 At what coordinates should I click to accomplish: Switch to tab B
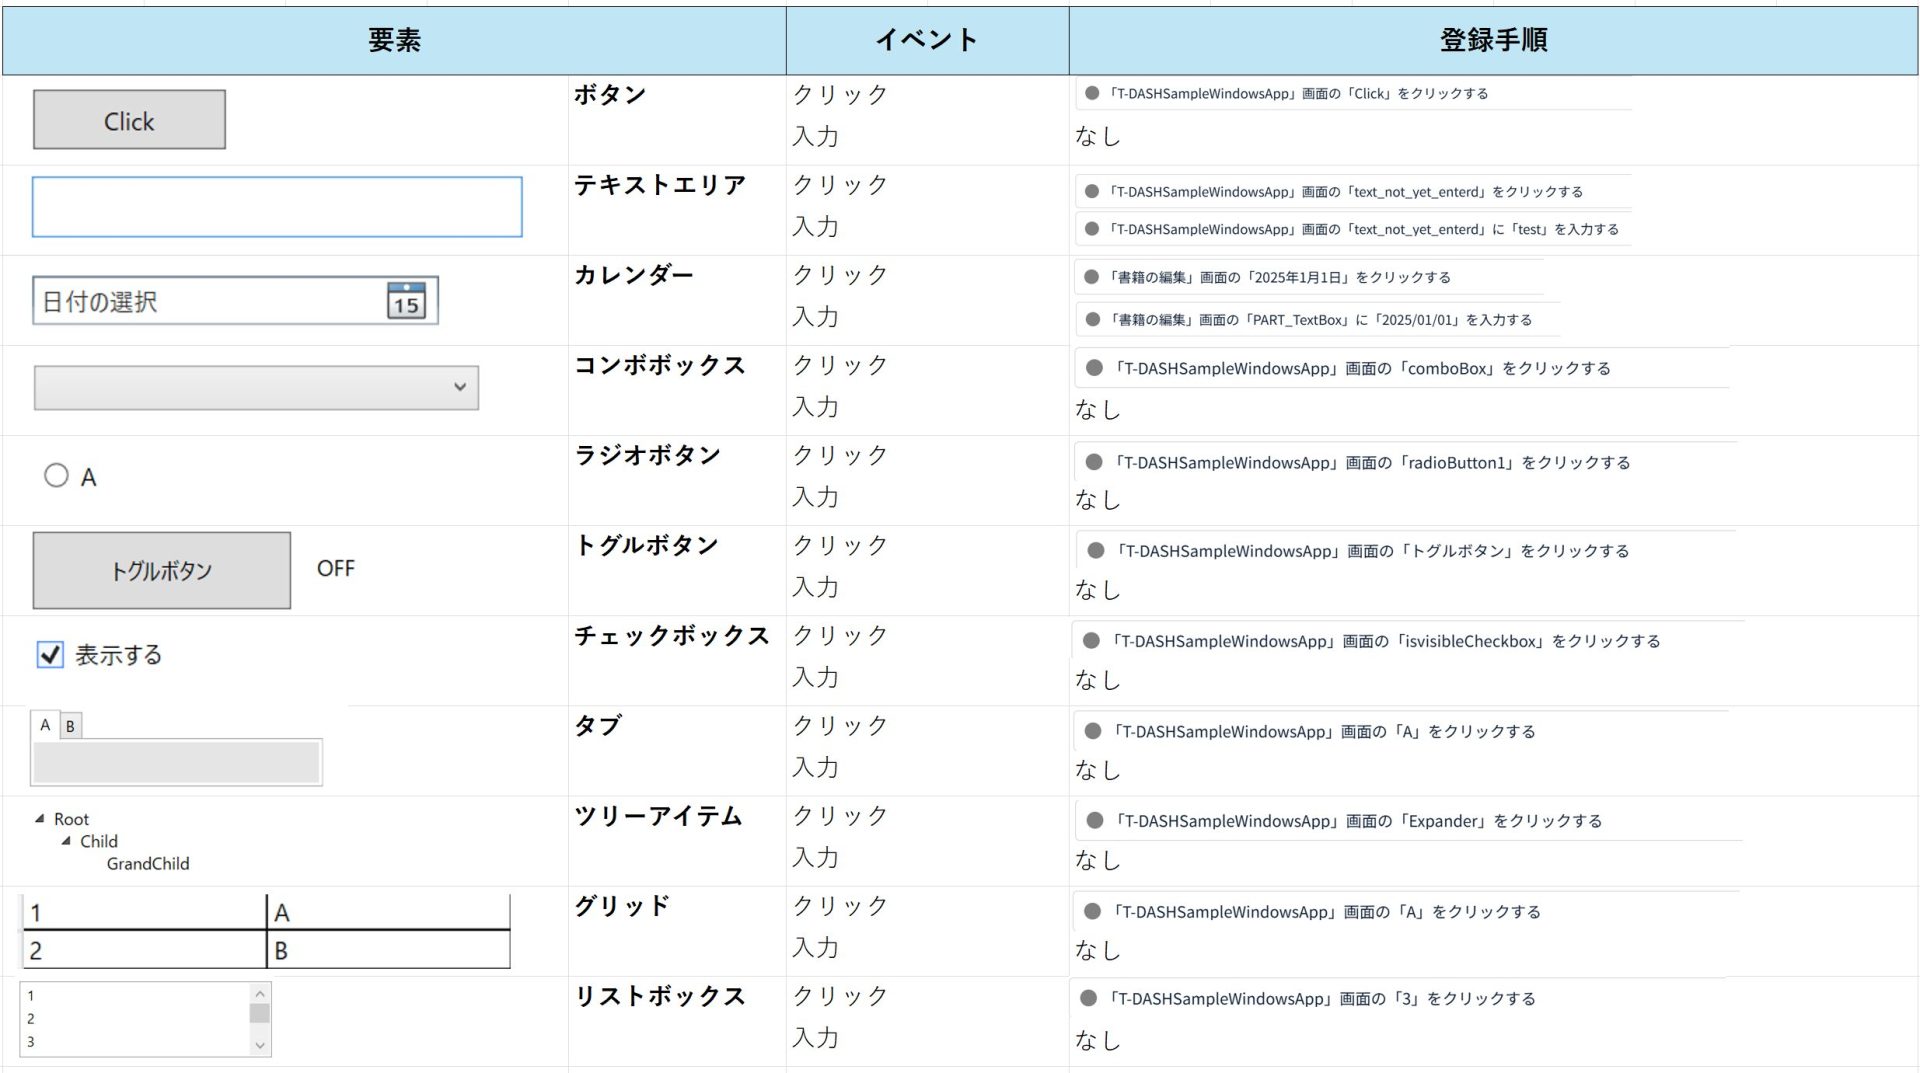click(70, 726)
